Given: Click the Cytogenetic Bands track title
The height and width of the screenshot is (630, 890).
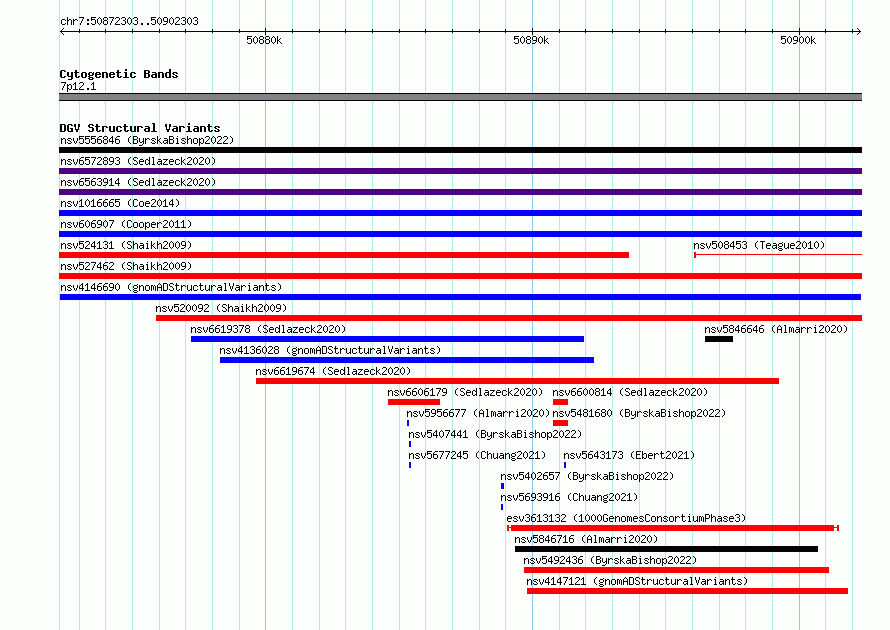Looking at the screenshot, I should 119,74.
